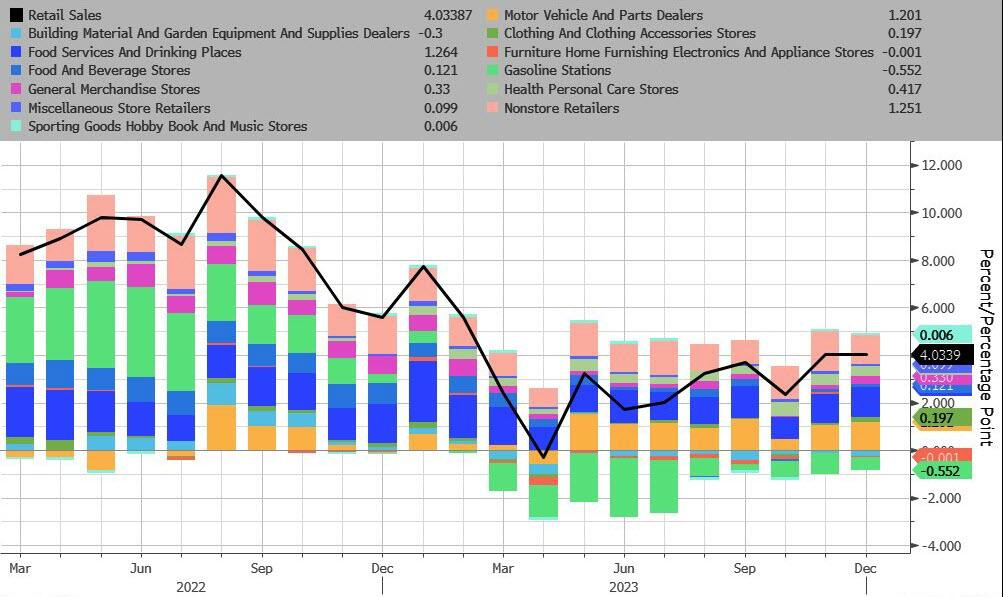Click the Clothing And Clothing Accessories Stores swatch
Screen dimensions: 1003x597
[491, 34]
